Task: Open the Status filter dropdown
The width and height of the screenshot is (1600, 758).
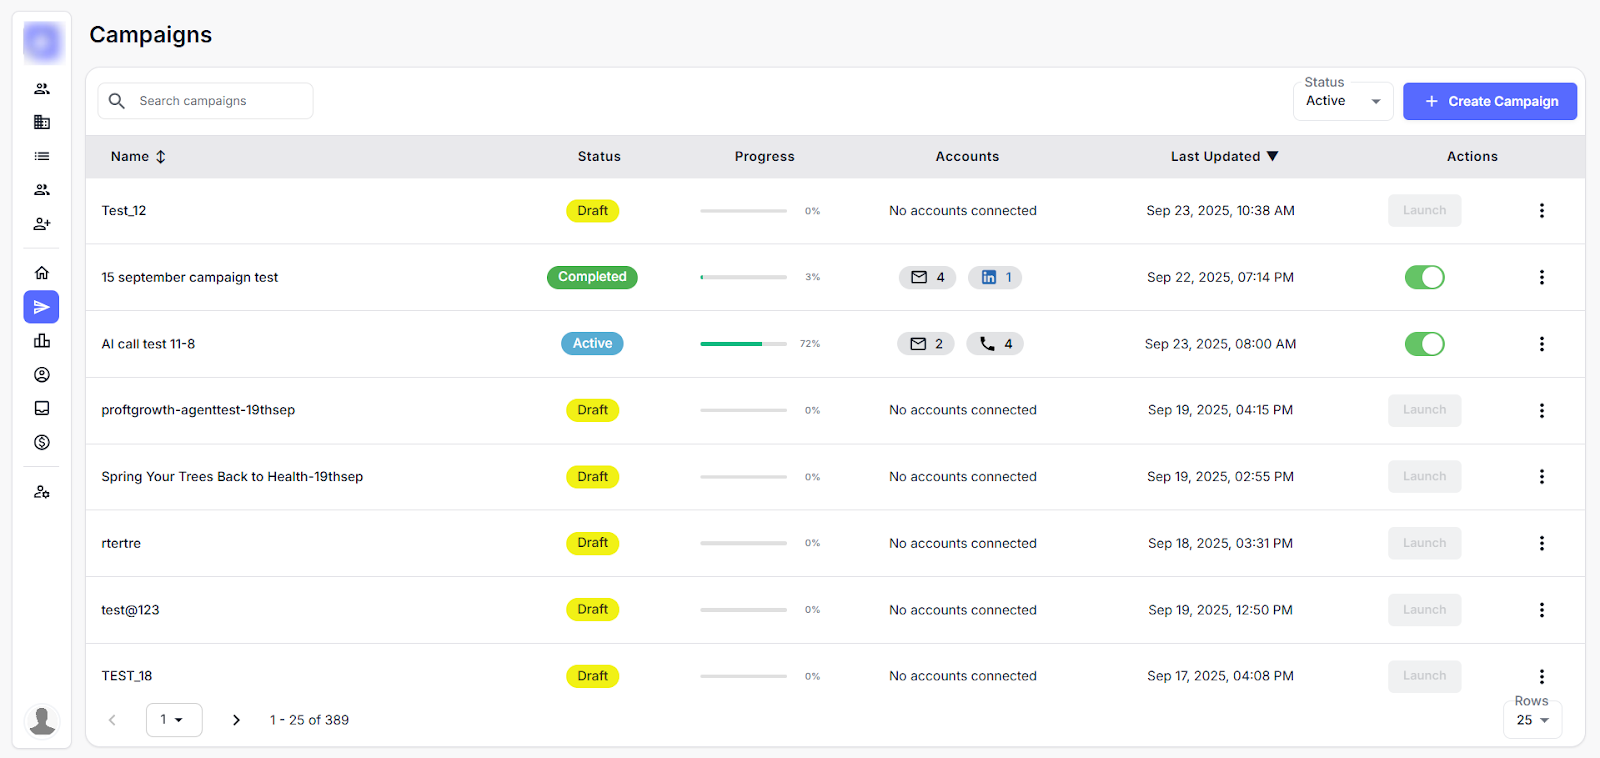Action: pos(1342,101)
